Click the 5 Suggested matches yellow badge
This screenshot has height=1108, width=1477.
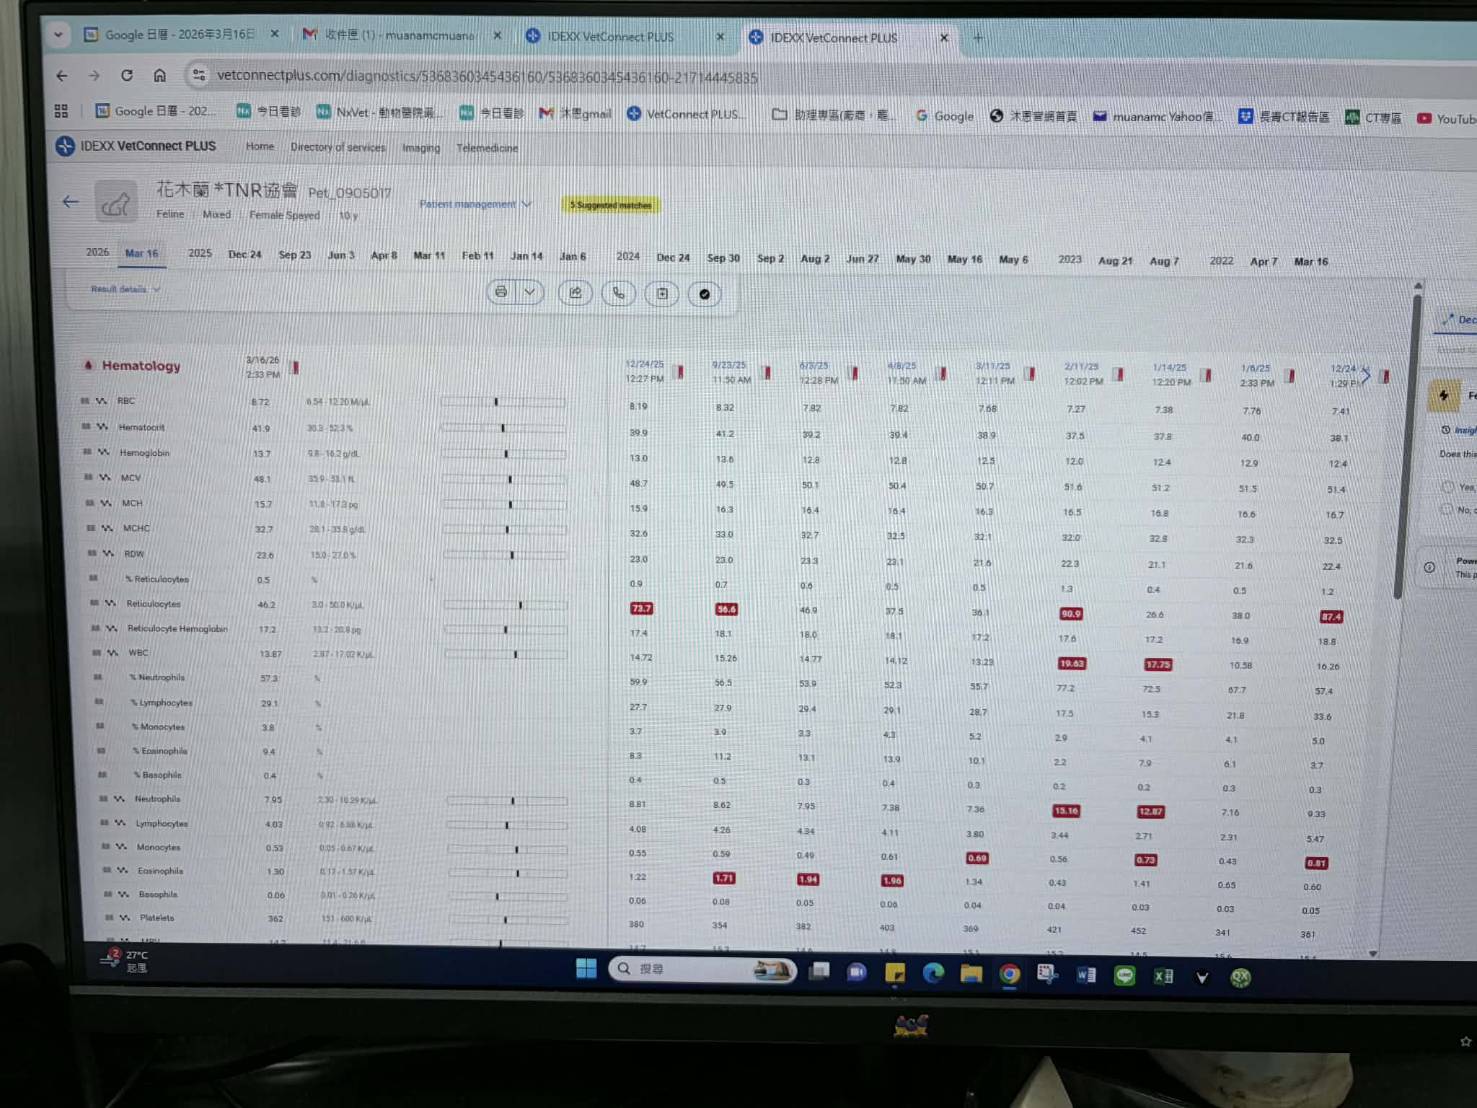coord(610,205)
